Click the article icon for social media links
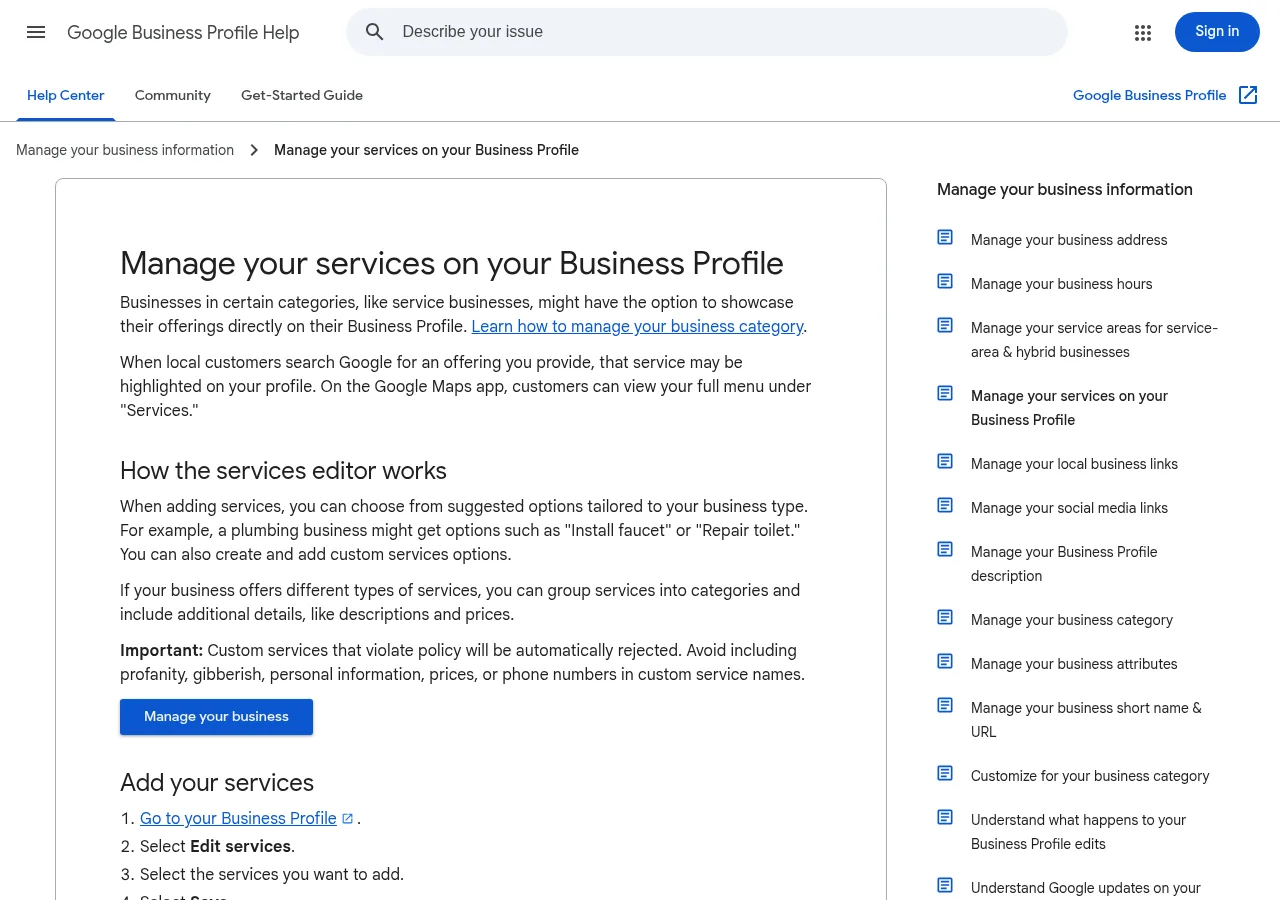Screen dimensions: 1280x900 [945, 505]
